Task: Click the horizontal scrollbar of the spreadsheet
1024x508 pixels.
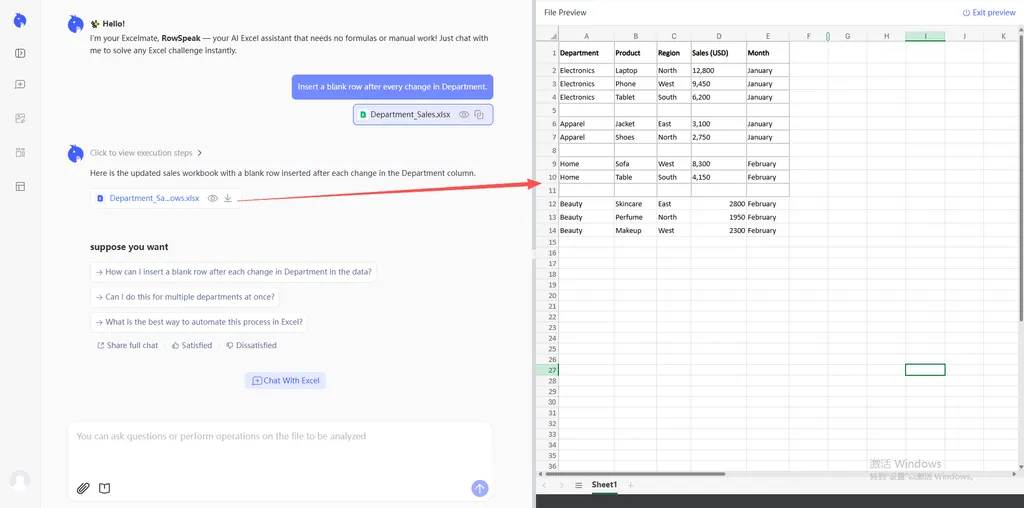Action: [640, 474]
